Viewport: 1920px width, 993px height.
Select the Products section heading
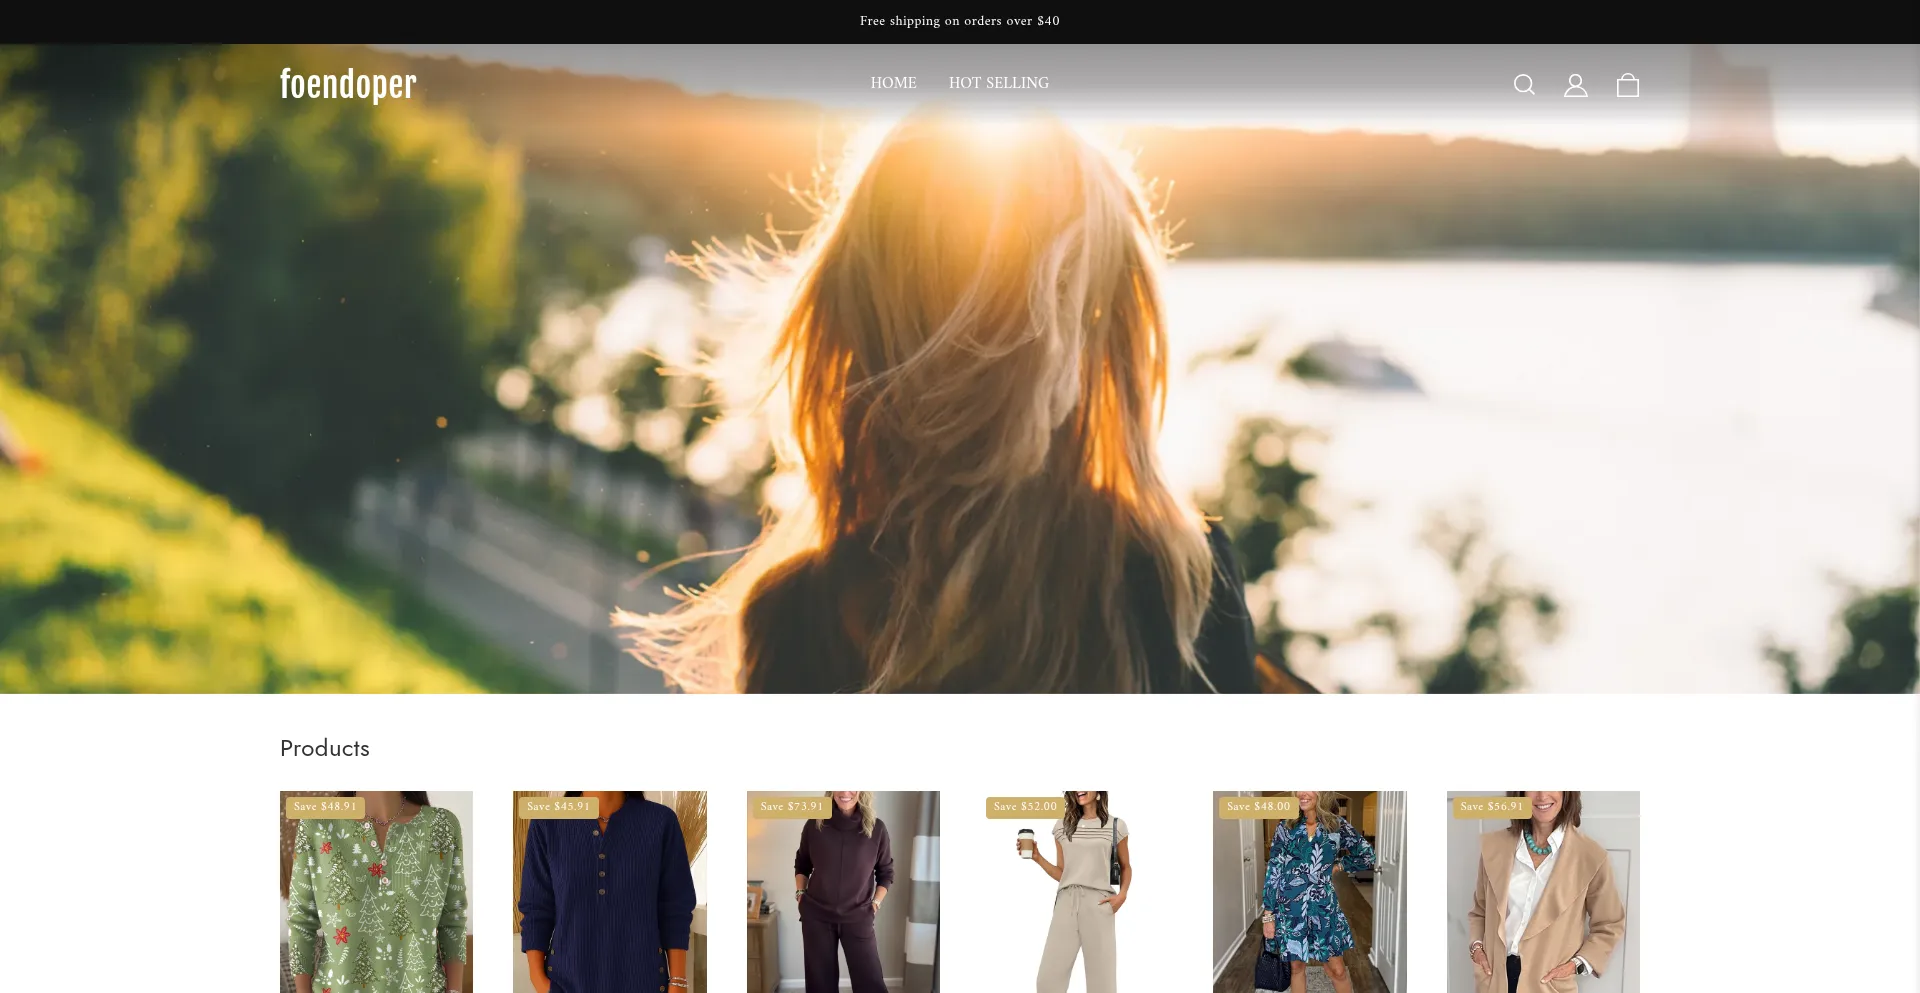pos(325,748)
